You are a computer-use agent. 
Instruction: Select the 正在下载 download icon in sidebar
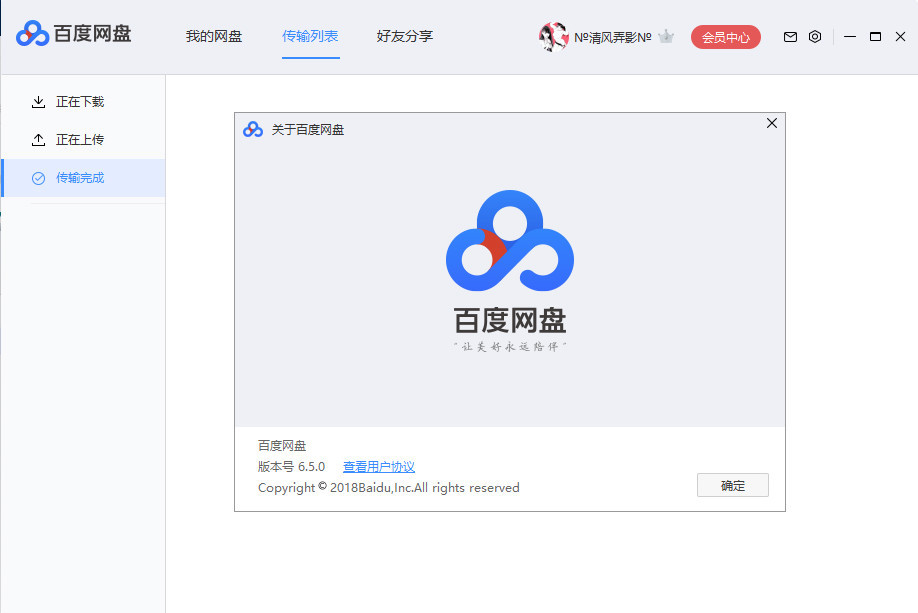coord(38,101)
